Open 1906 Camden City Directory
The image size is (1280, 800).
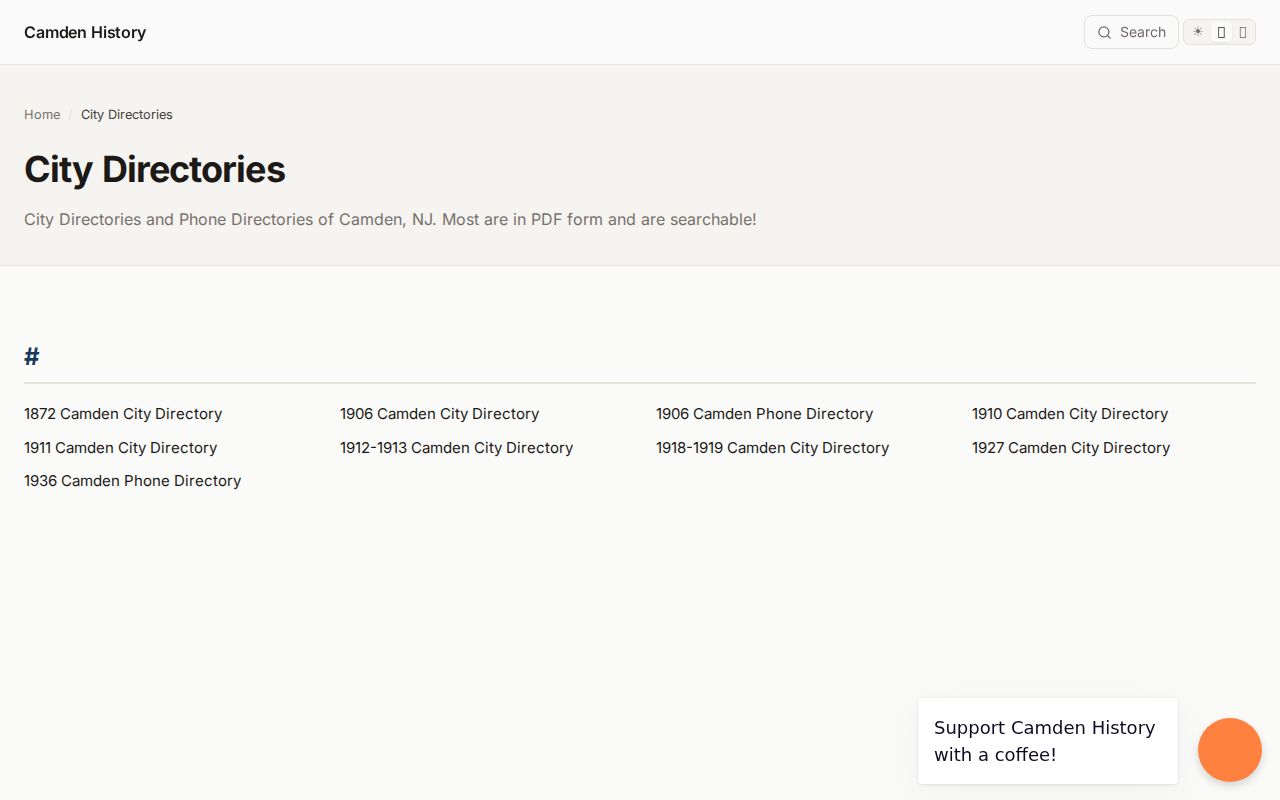click(x=439, y=414)
